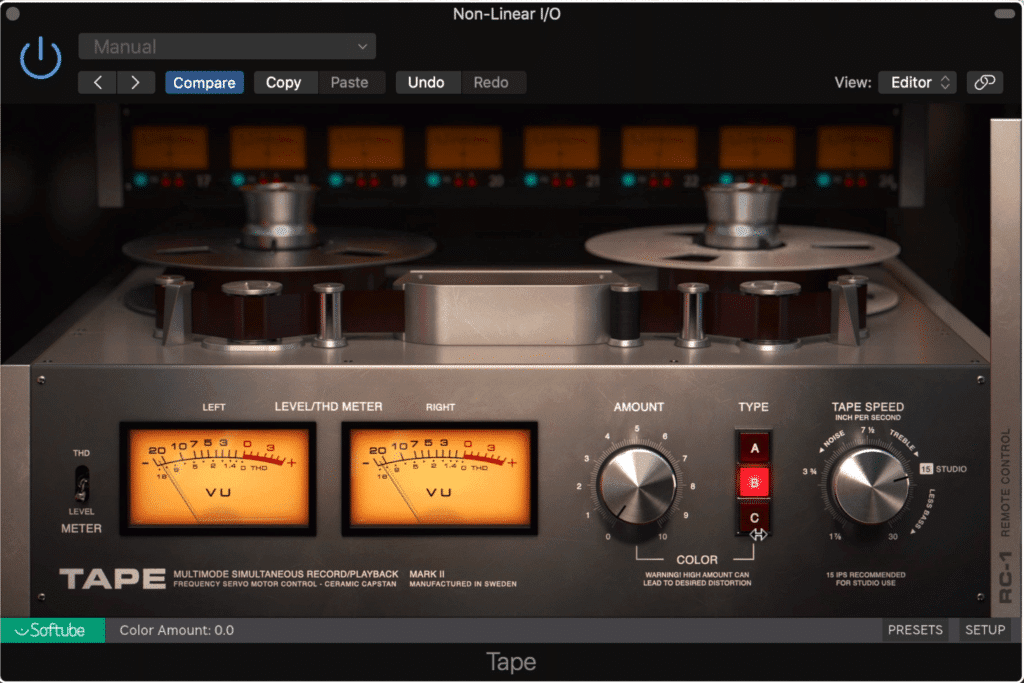This screenshot has width=1024, height=683.
Task: Open the SETUP menu
Action: click(x=985, y=630)
